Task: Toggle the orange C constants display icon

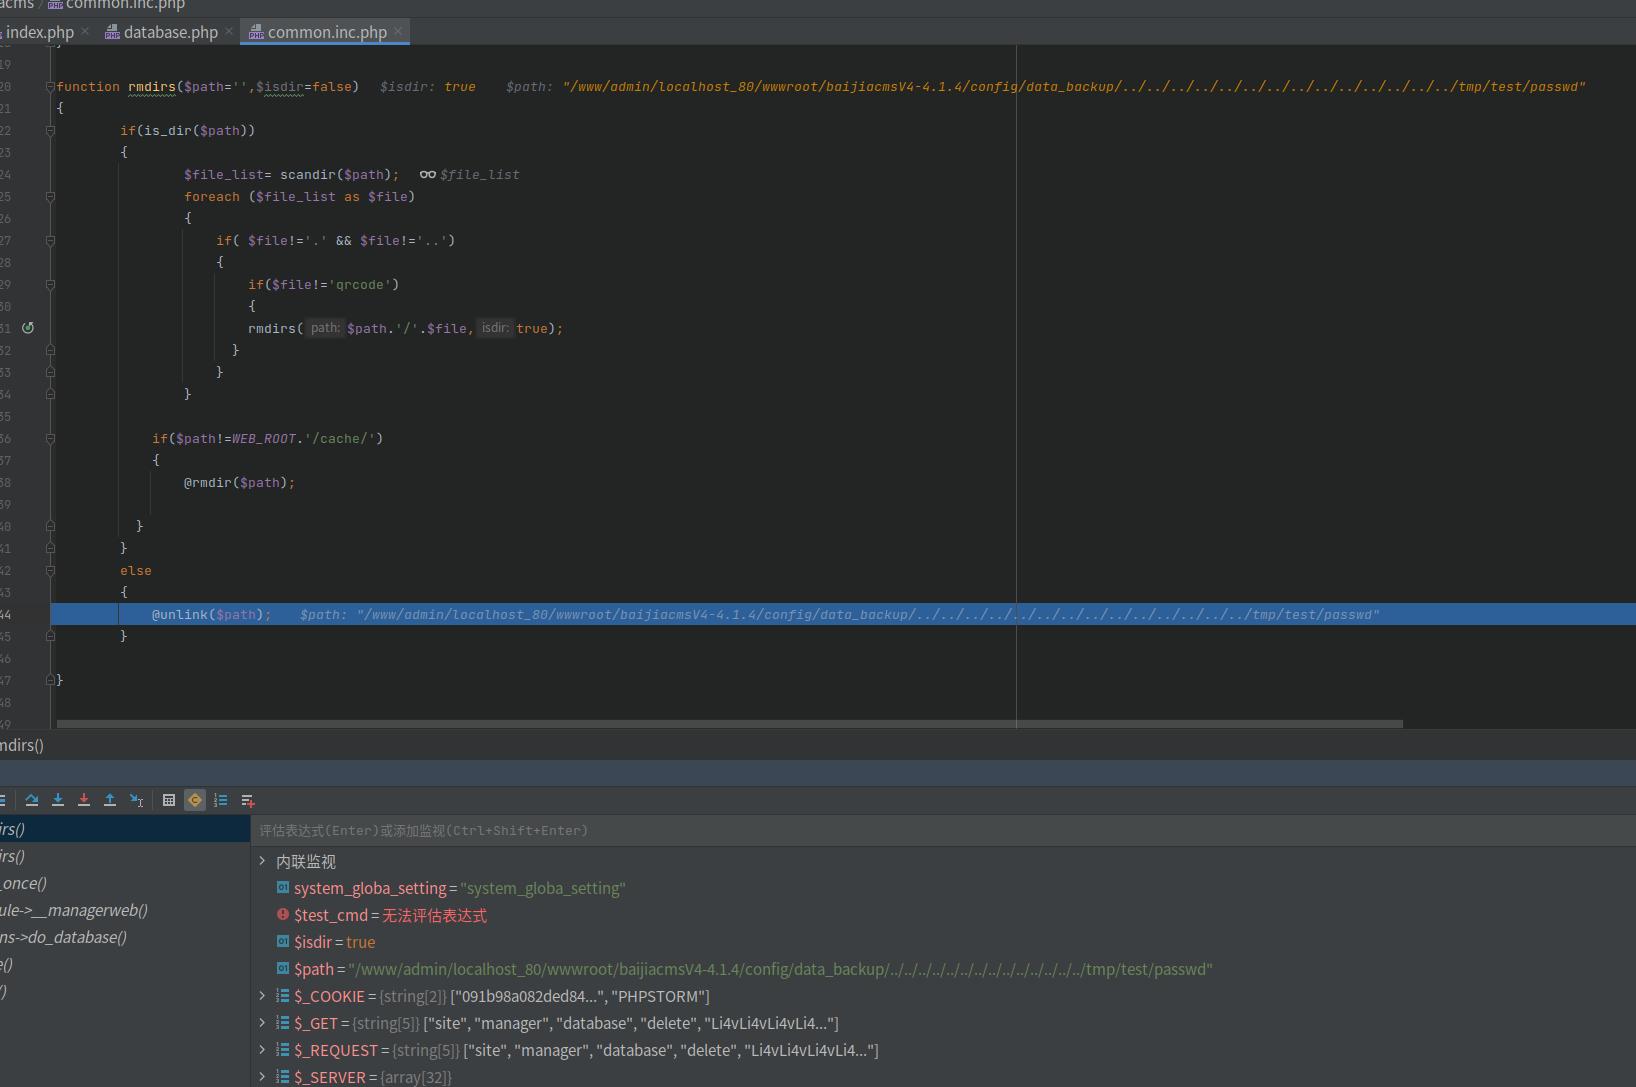Action: 195,800
